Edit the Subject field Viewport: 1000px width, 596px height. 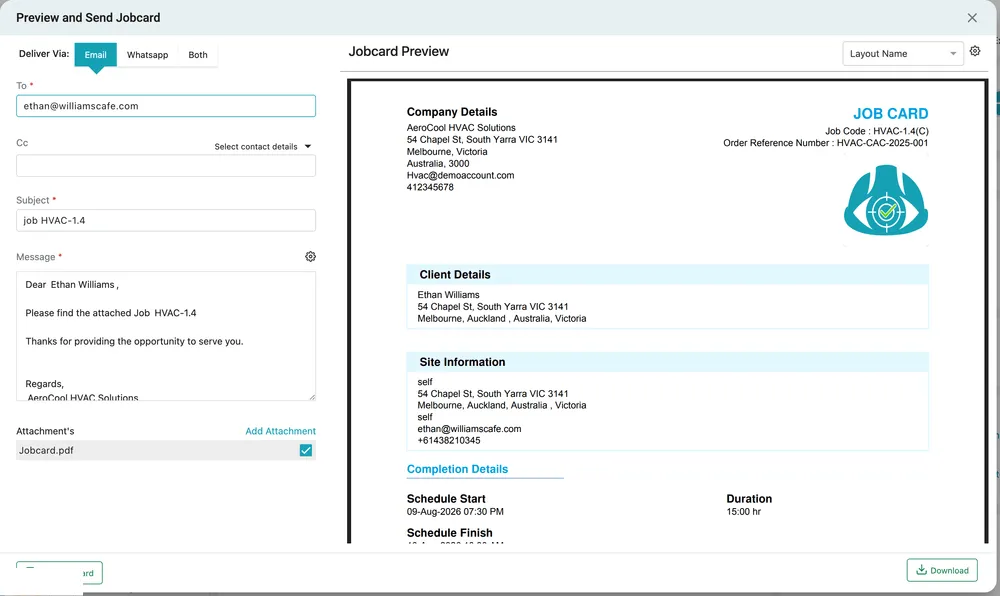(x=166, y=221)
